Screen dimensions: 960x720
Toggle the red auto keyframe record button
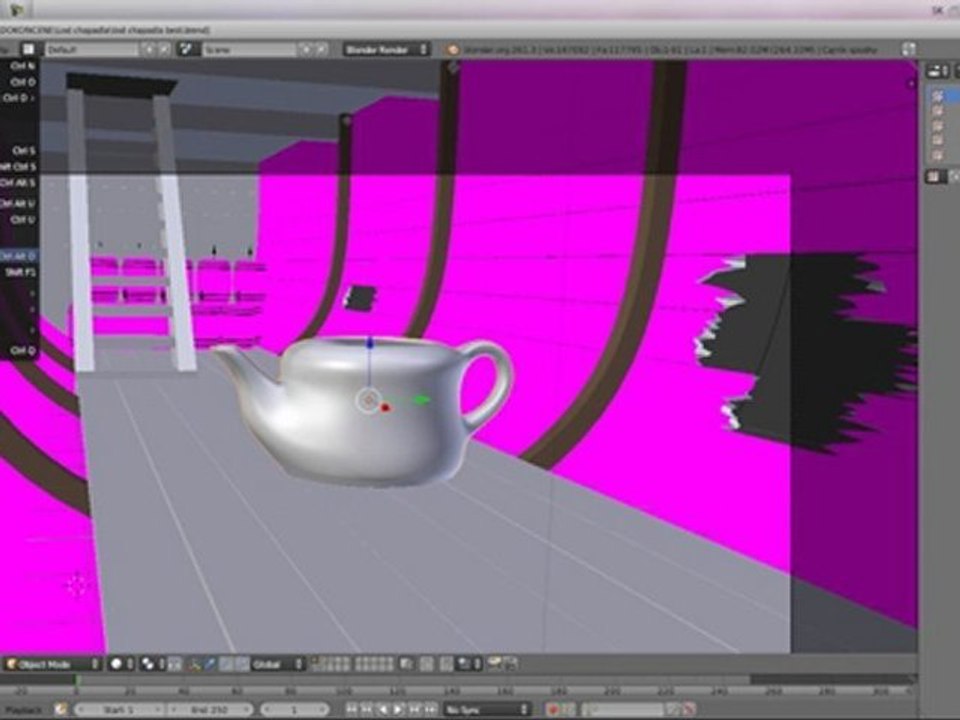(553, 710)
